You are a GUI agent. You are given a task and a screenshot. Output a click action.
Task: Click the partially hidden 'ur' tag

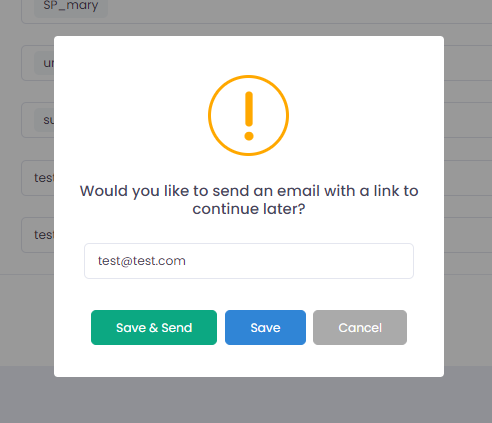tap(44, 63)
